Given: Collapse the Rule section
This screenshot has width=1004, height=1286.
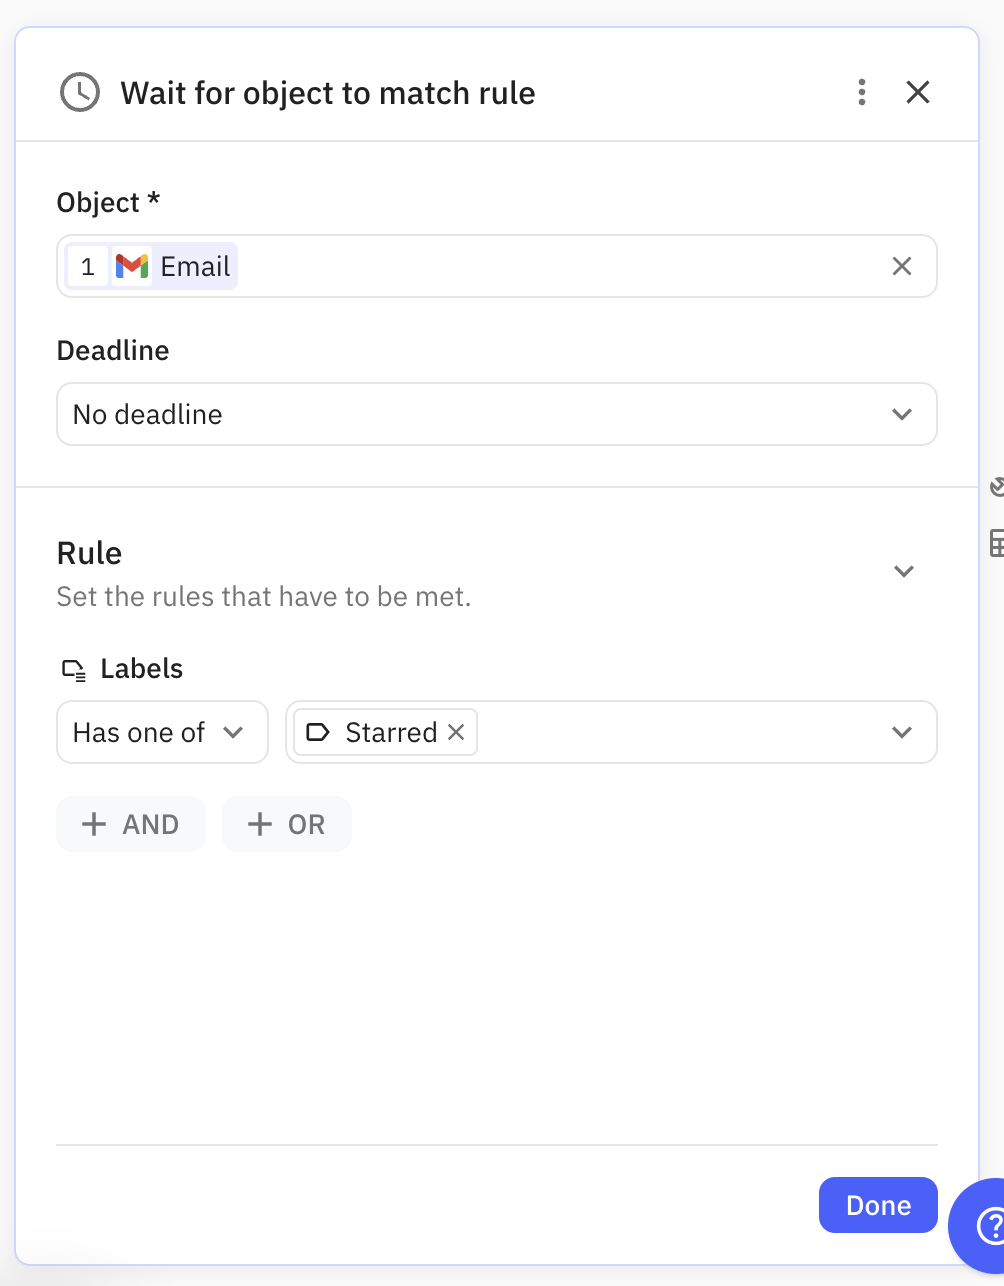Looking at the screenshot, I should 903,571.
